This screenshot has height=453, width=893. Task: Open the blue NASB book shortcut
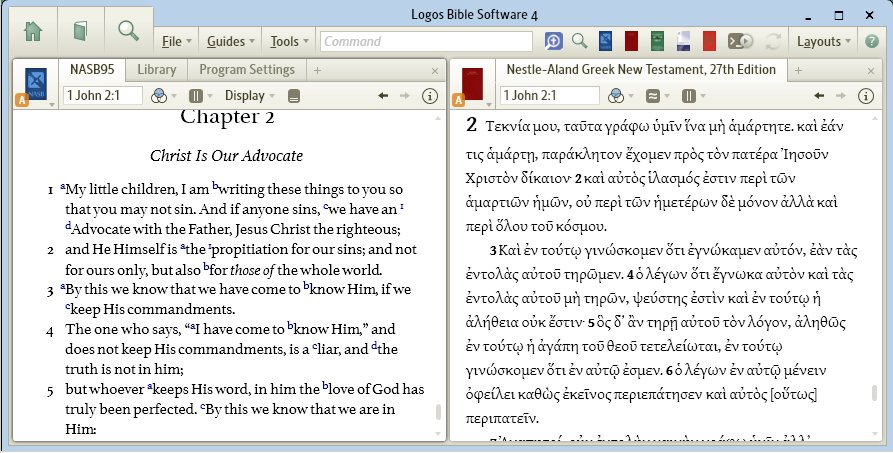tap(605, 41)
